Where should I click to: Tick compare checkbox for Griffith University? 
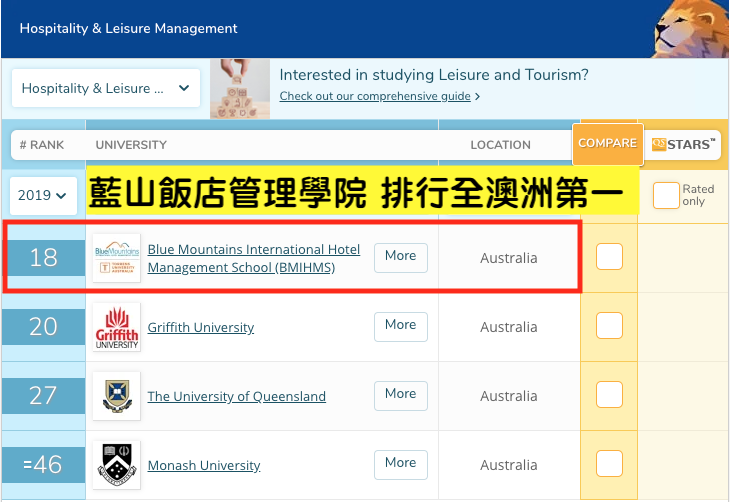coord(609,326)
